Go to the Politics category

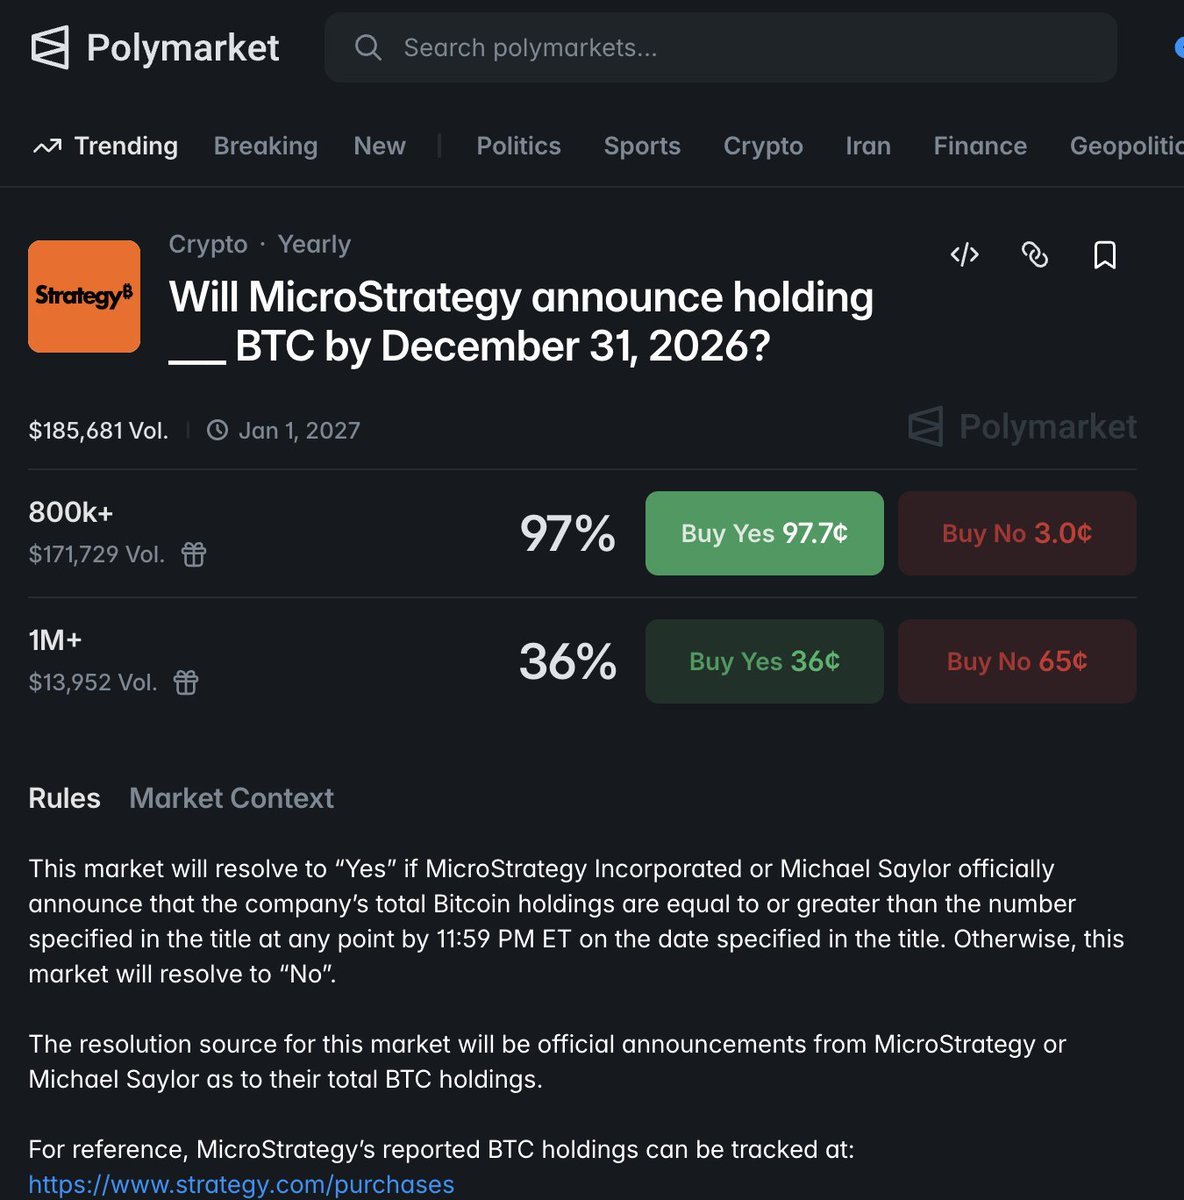pos(518,146)
